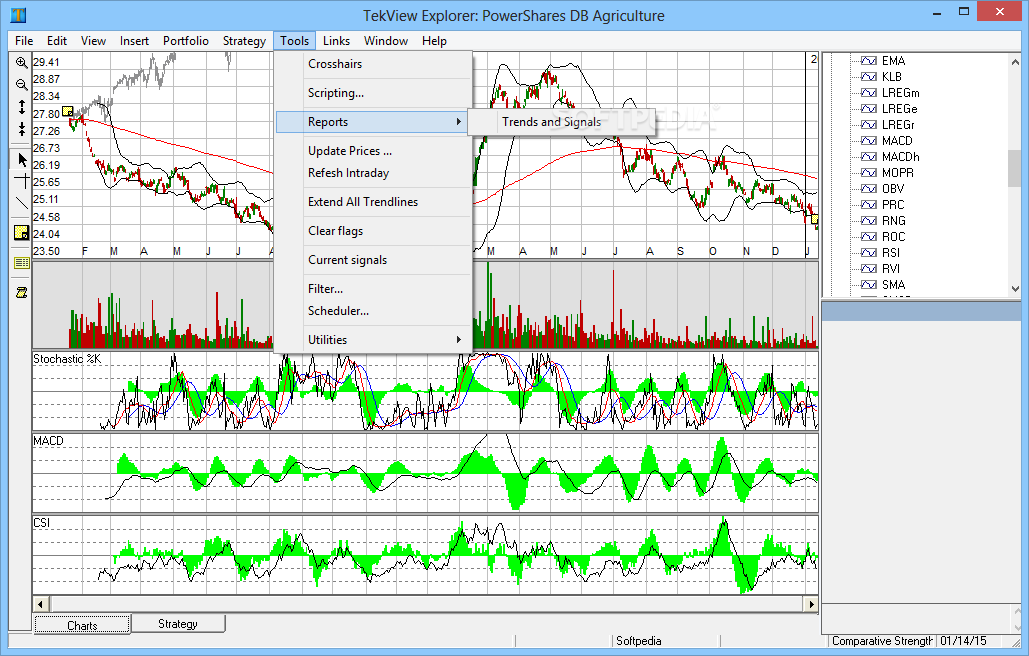Expand the Utilities submenu
Viewport: 1029px width, 656px height.
coord(373,340)
